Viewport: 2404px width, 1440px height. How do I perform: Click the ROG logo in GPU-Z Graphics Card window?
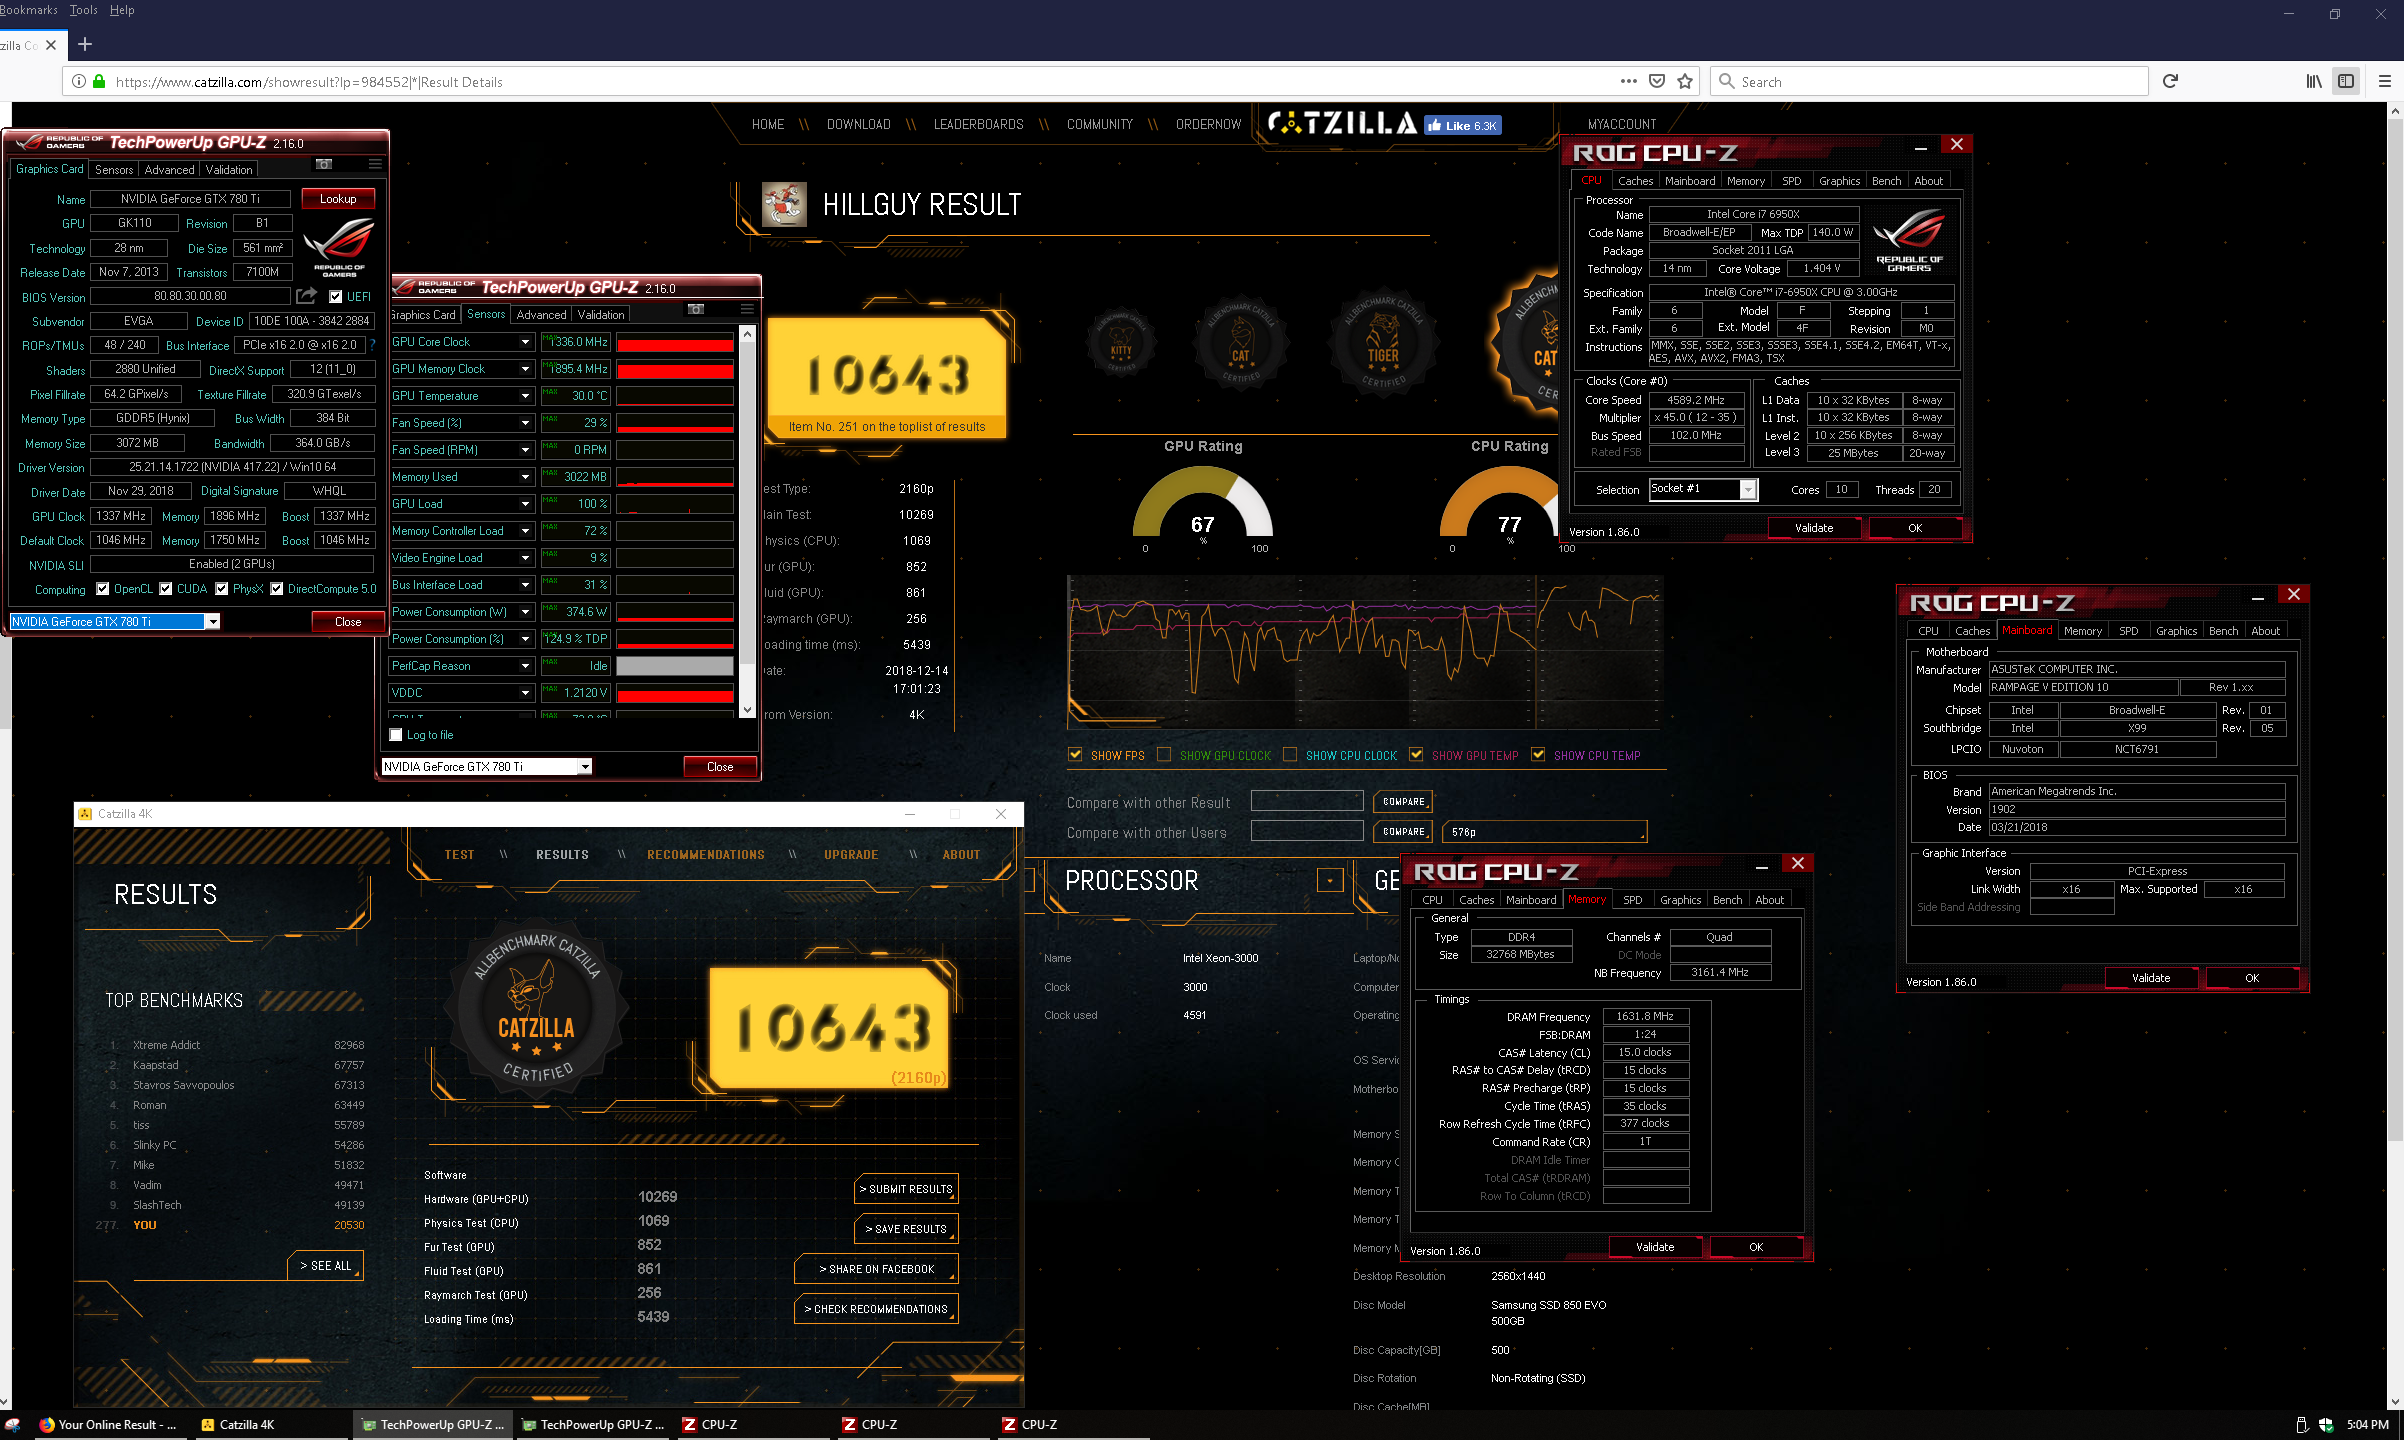click(339, 246)
